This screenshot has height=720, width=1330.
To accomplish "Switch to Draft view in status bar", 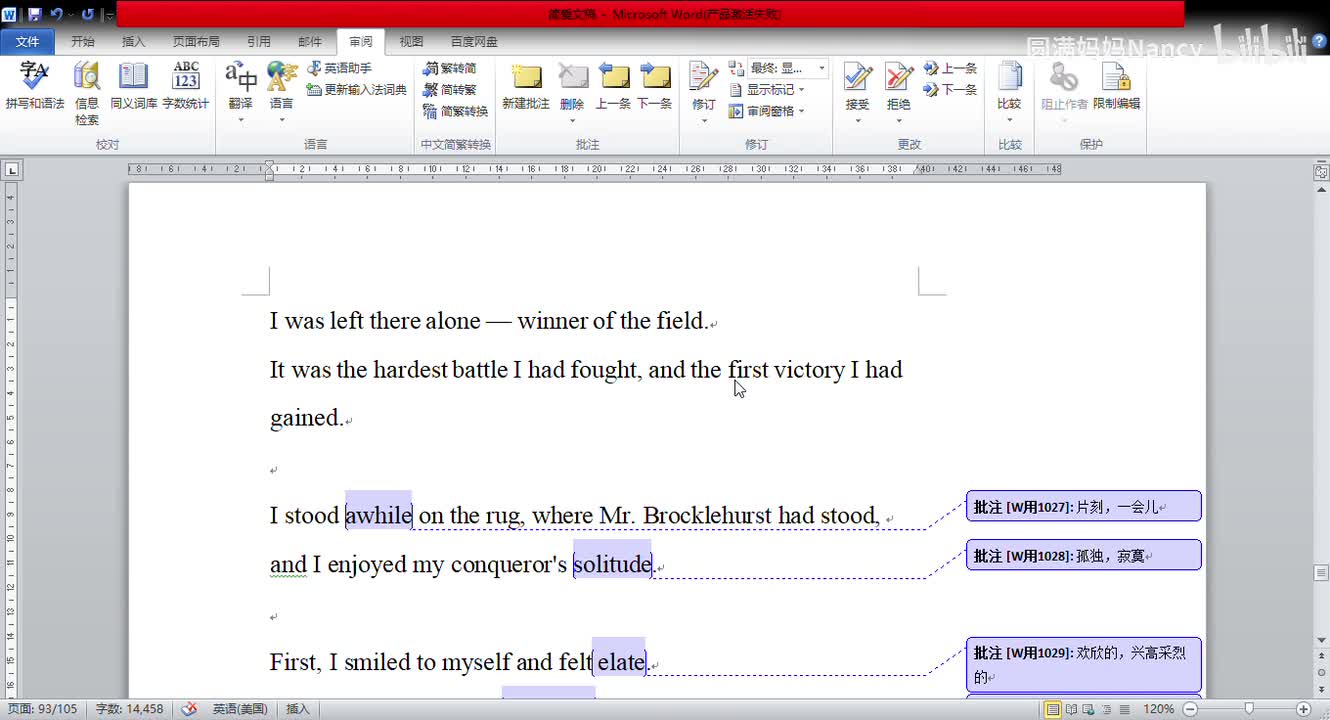I will [x=1125, y=709].
